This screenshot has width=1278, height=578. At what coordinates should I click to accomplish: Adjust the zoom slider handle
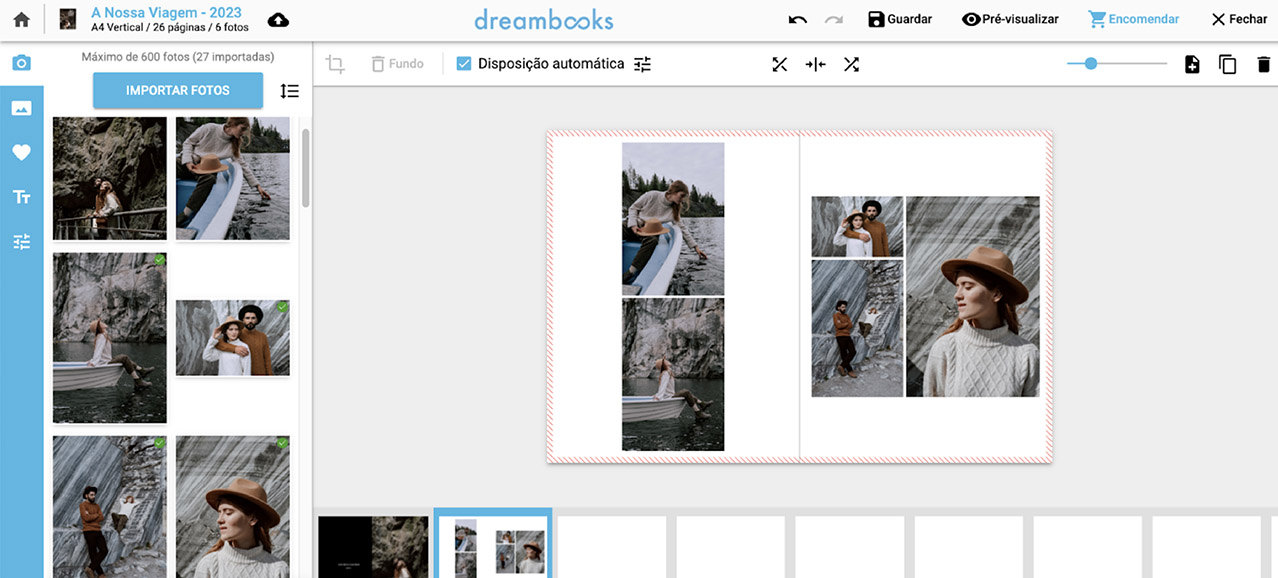(x=1091, y=64)
